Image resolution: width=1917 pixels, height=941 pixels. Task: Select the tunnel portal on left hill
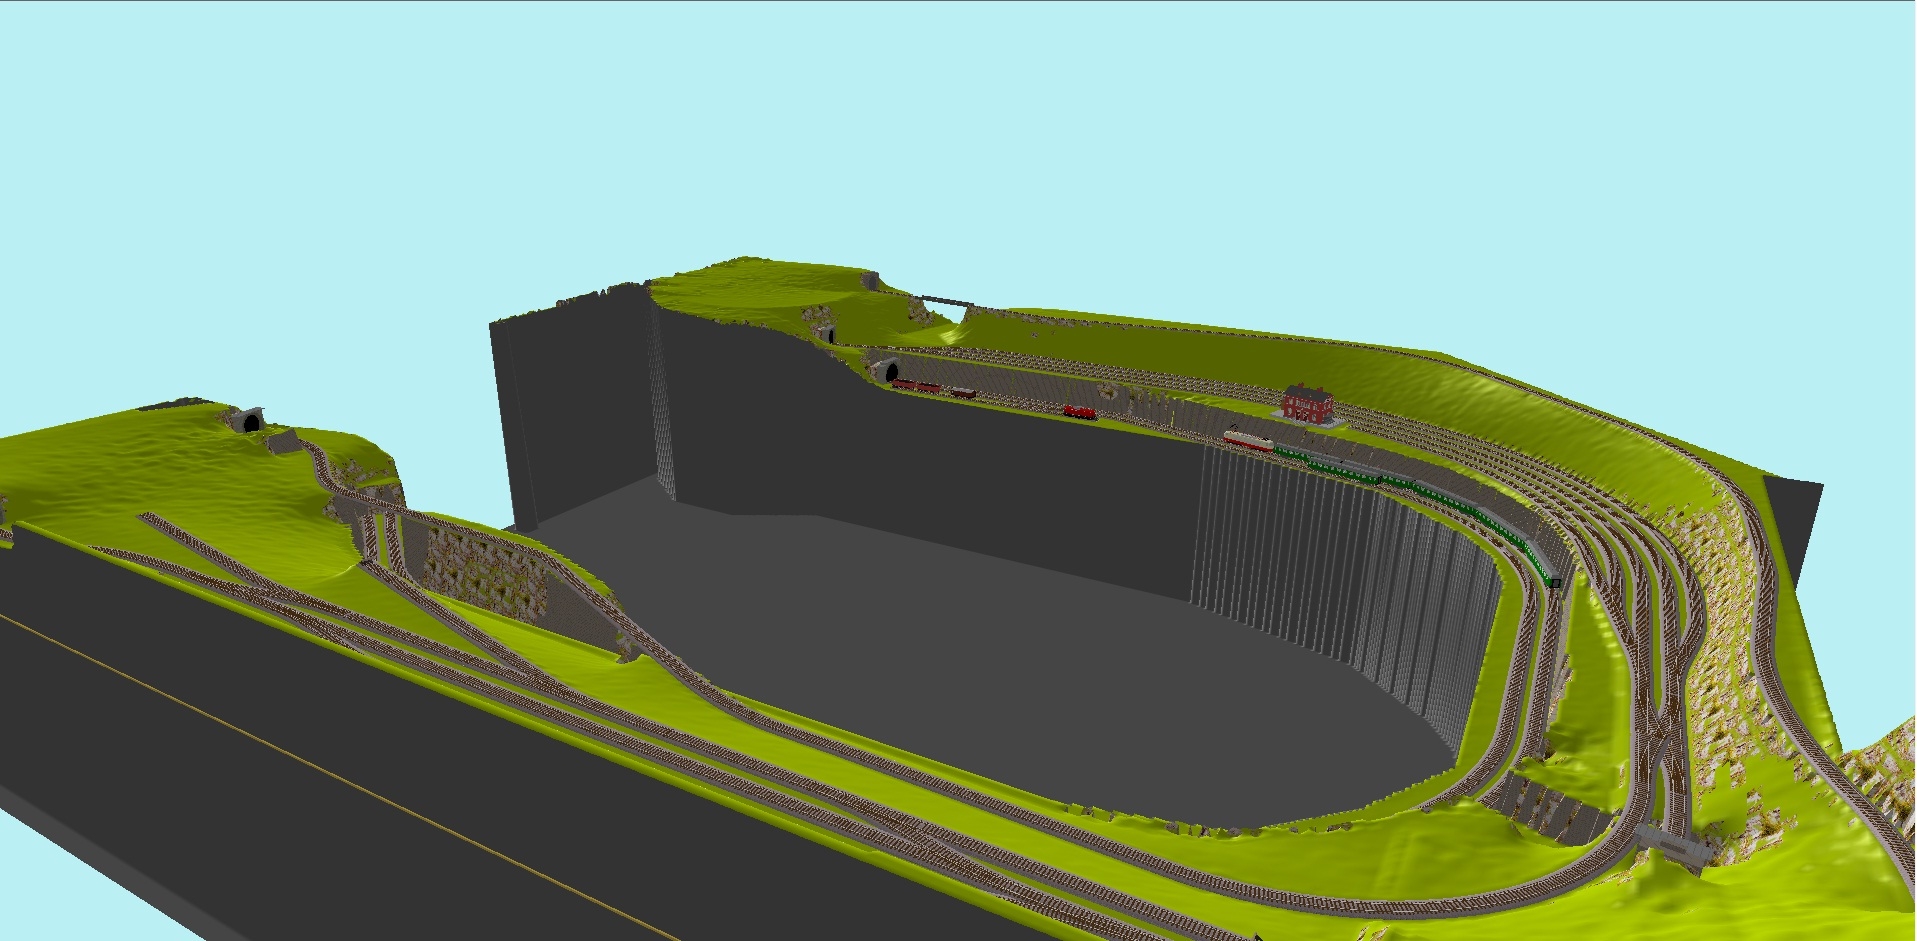(x=247, y=421)
